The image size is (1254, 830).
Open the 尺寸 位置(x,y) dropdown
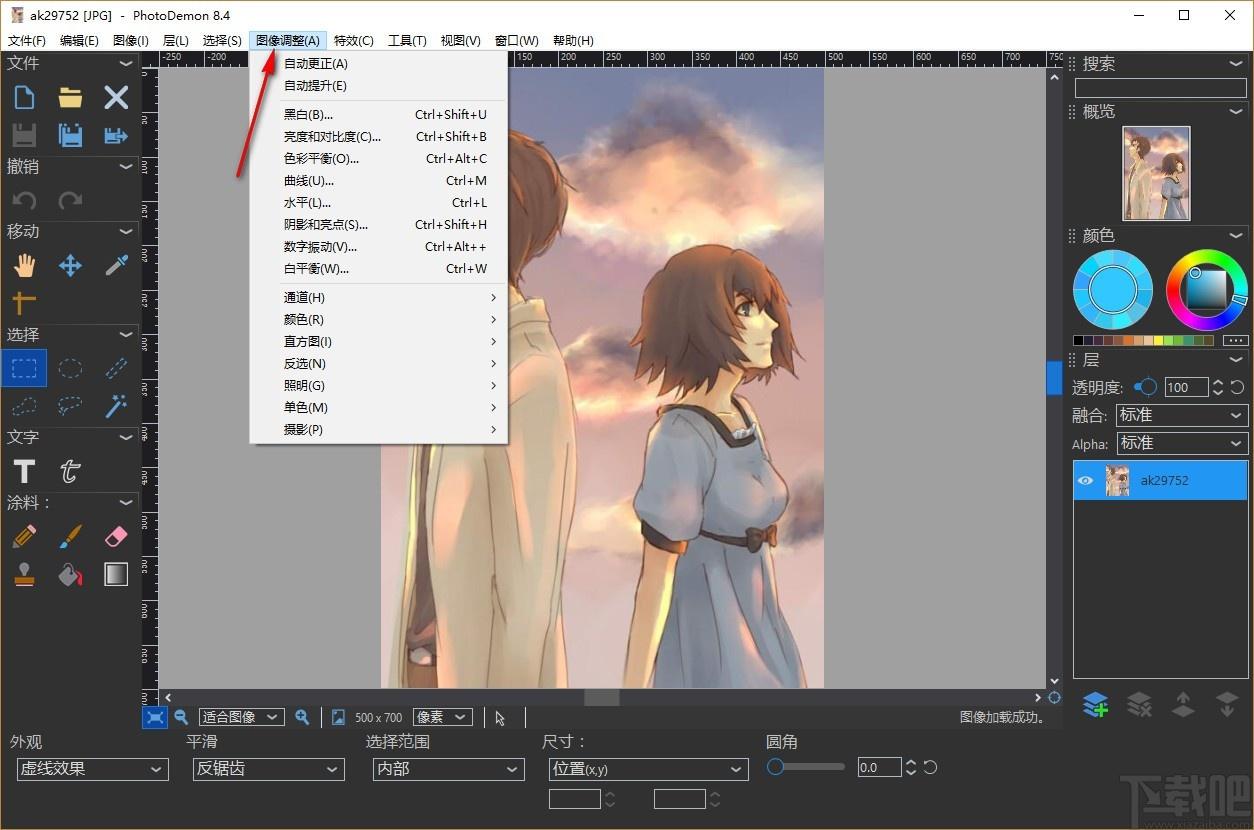point(649,769)
